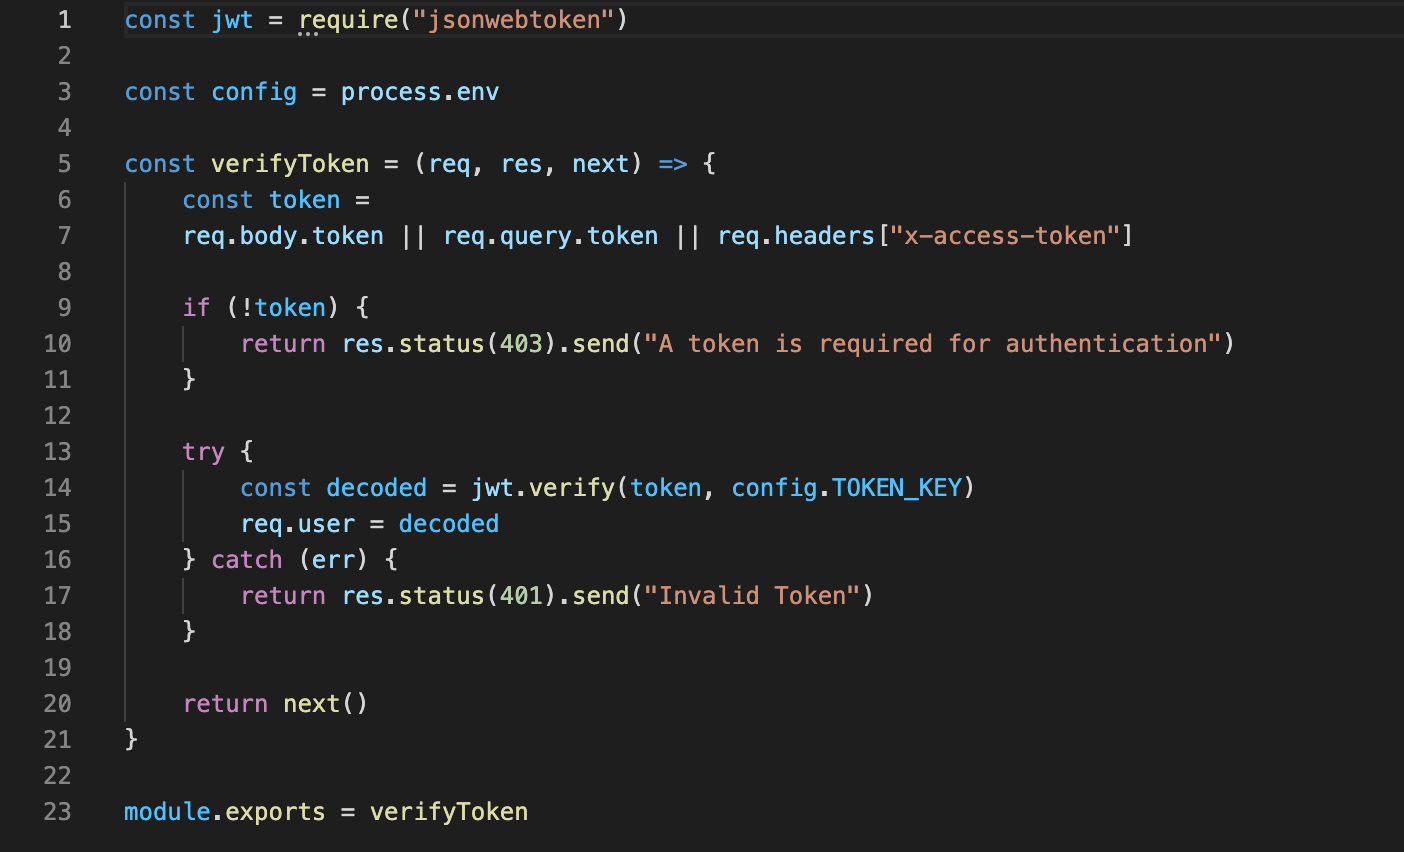Image resolution: width=1404 pixels, height=852 pixels.
Task: Click the try keyword on line 13
Action: tap(204, 452)
